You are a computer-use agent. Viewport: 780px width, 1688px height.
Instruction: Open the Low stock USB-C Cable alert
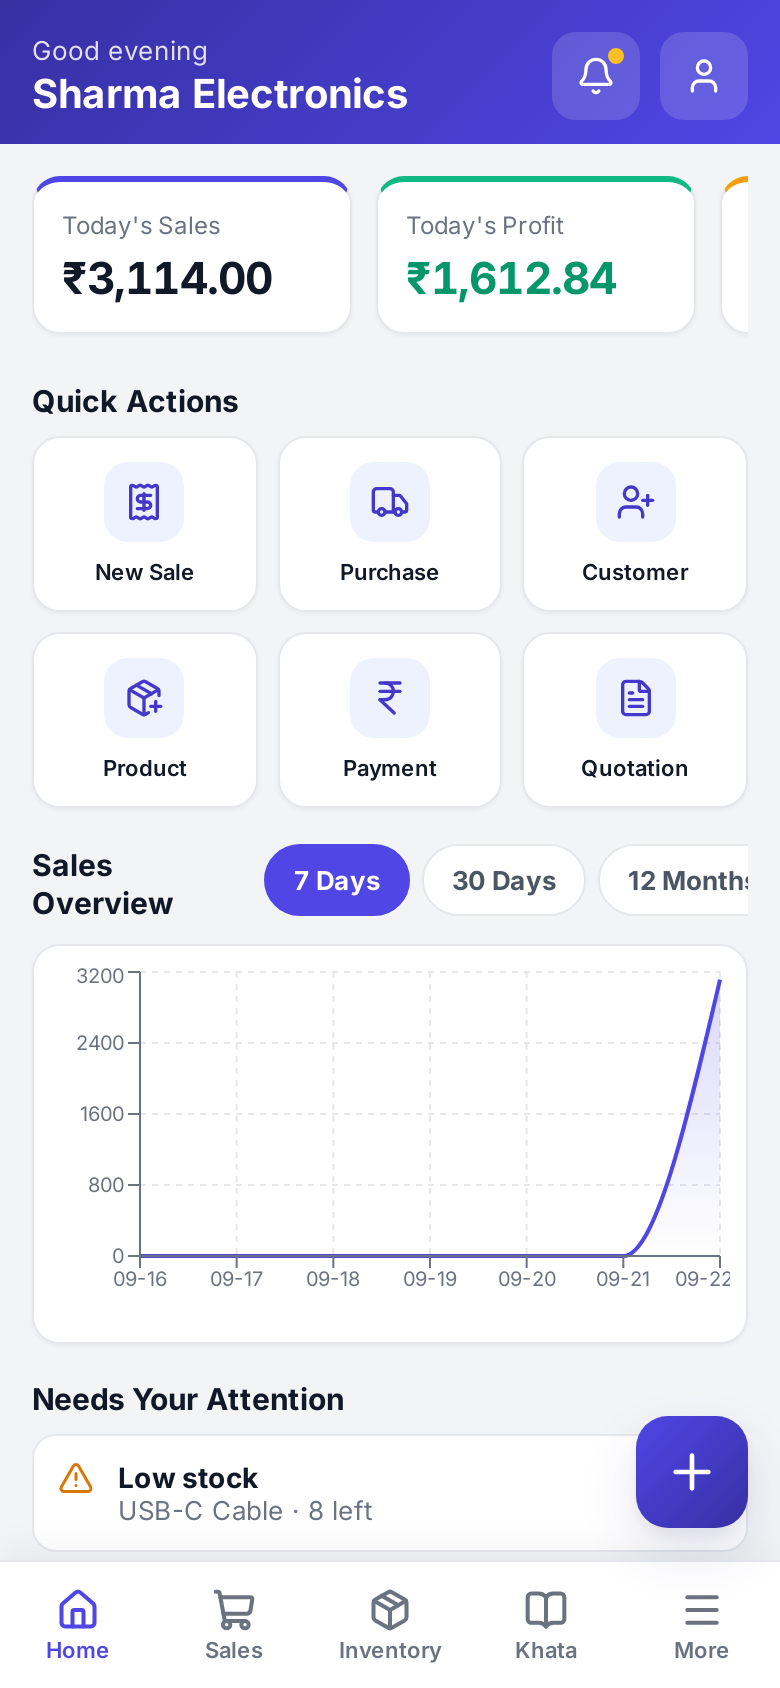pyautogui.click(x=390, y=1493)
